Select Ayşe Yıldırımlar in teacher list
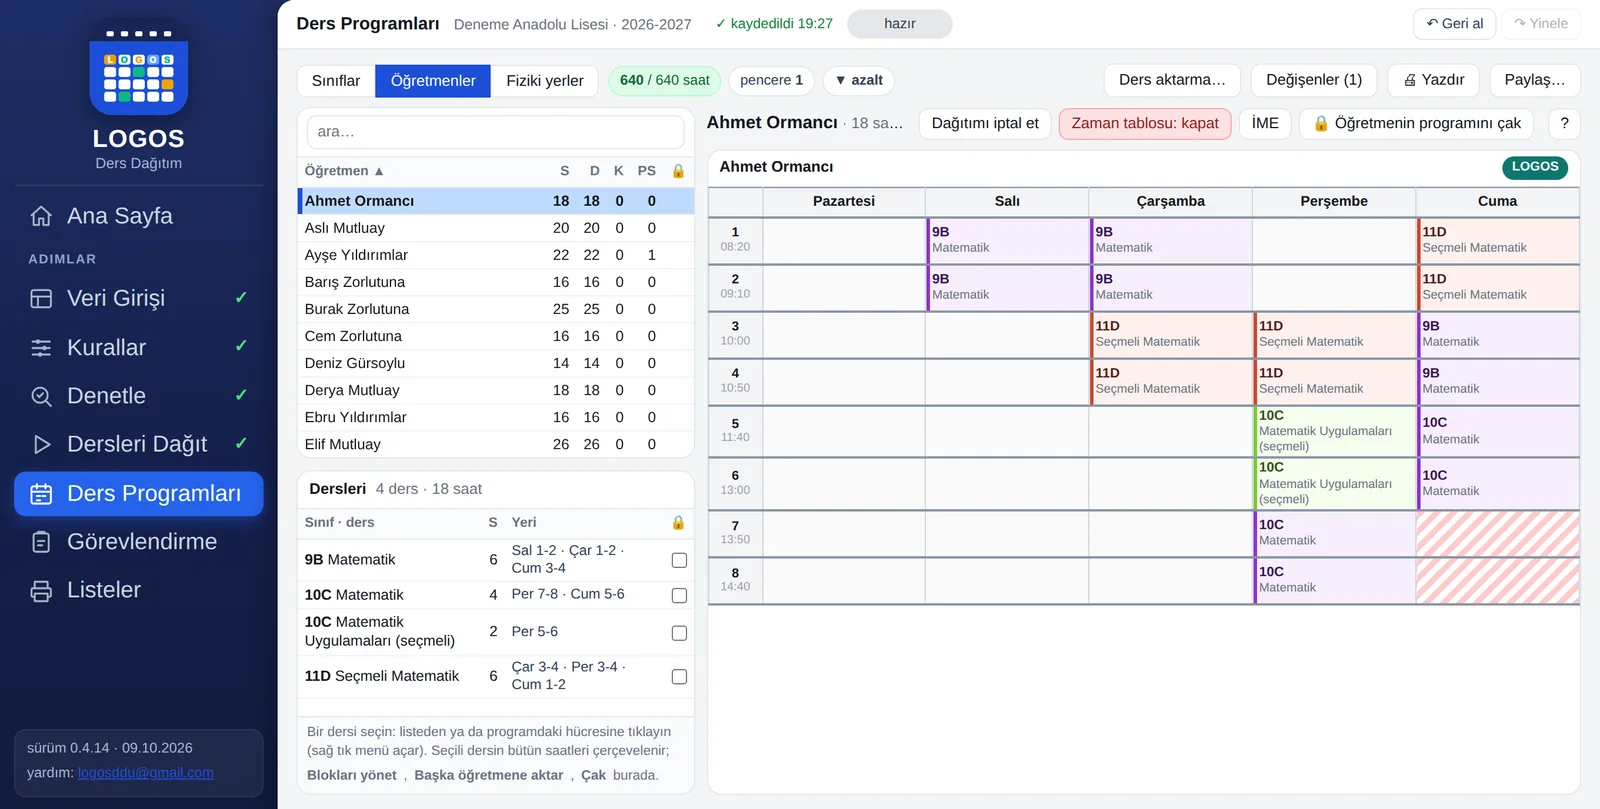 [x=496, y=255]
